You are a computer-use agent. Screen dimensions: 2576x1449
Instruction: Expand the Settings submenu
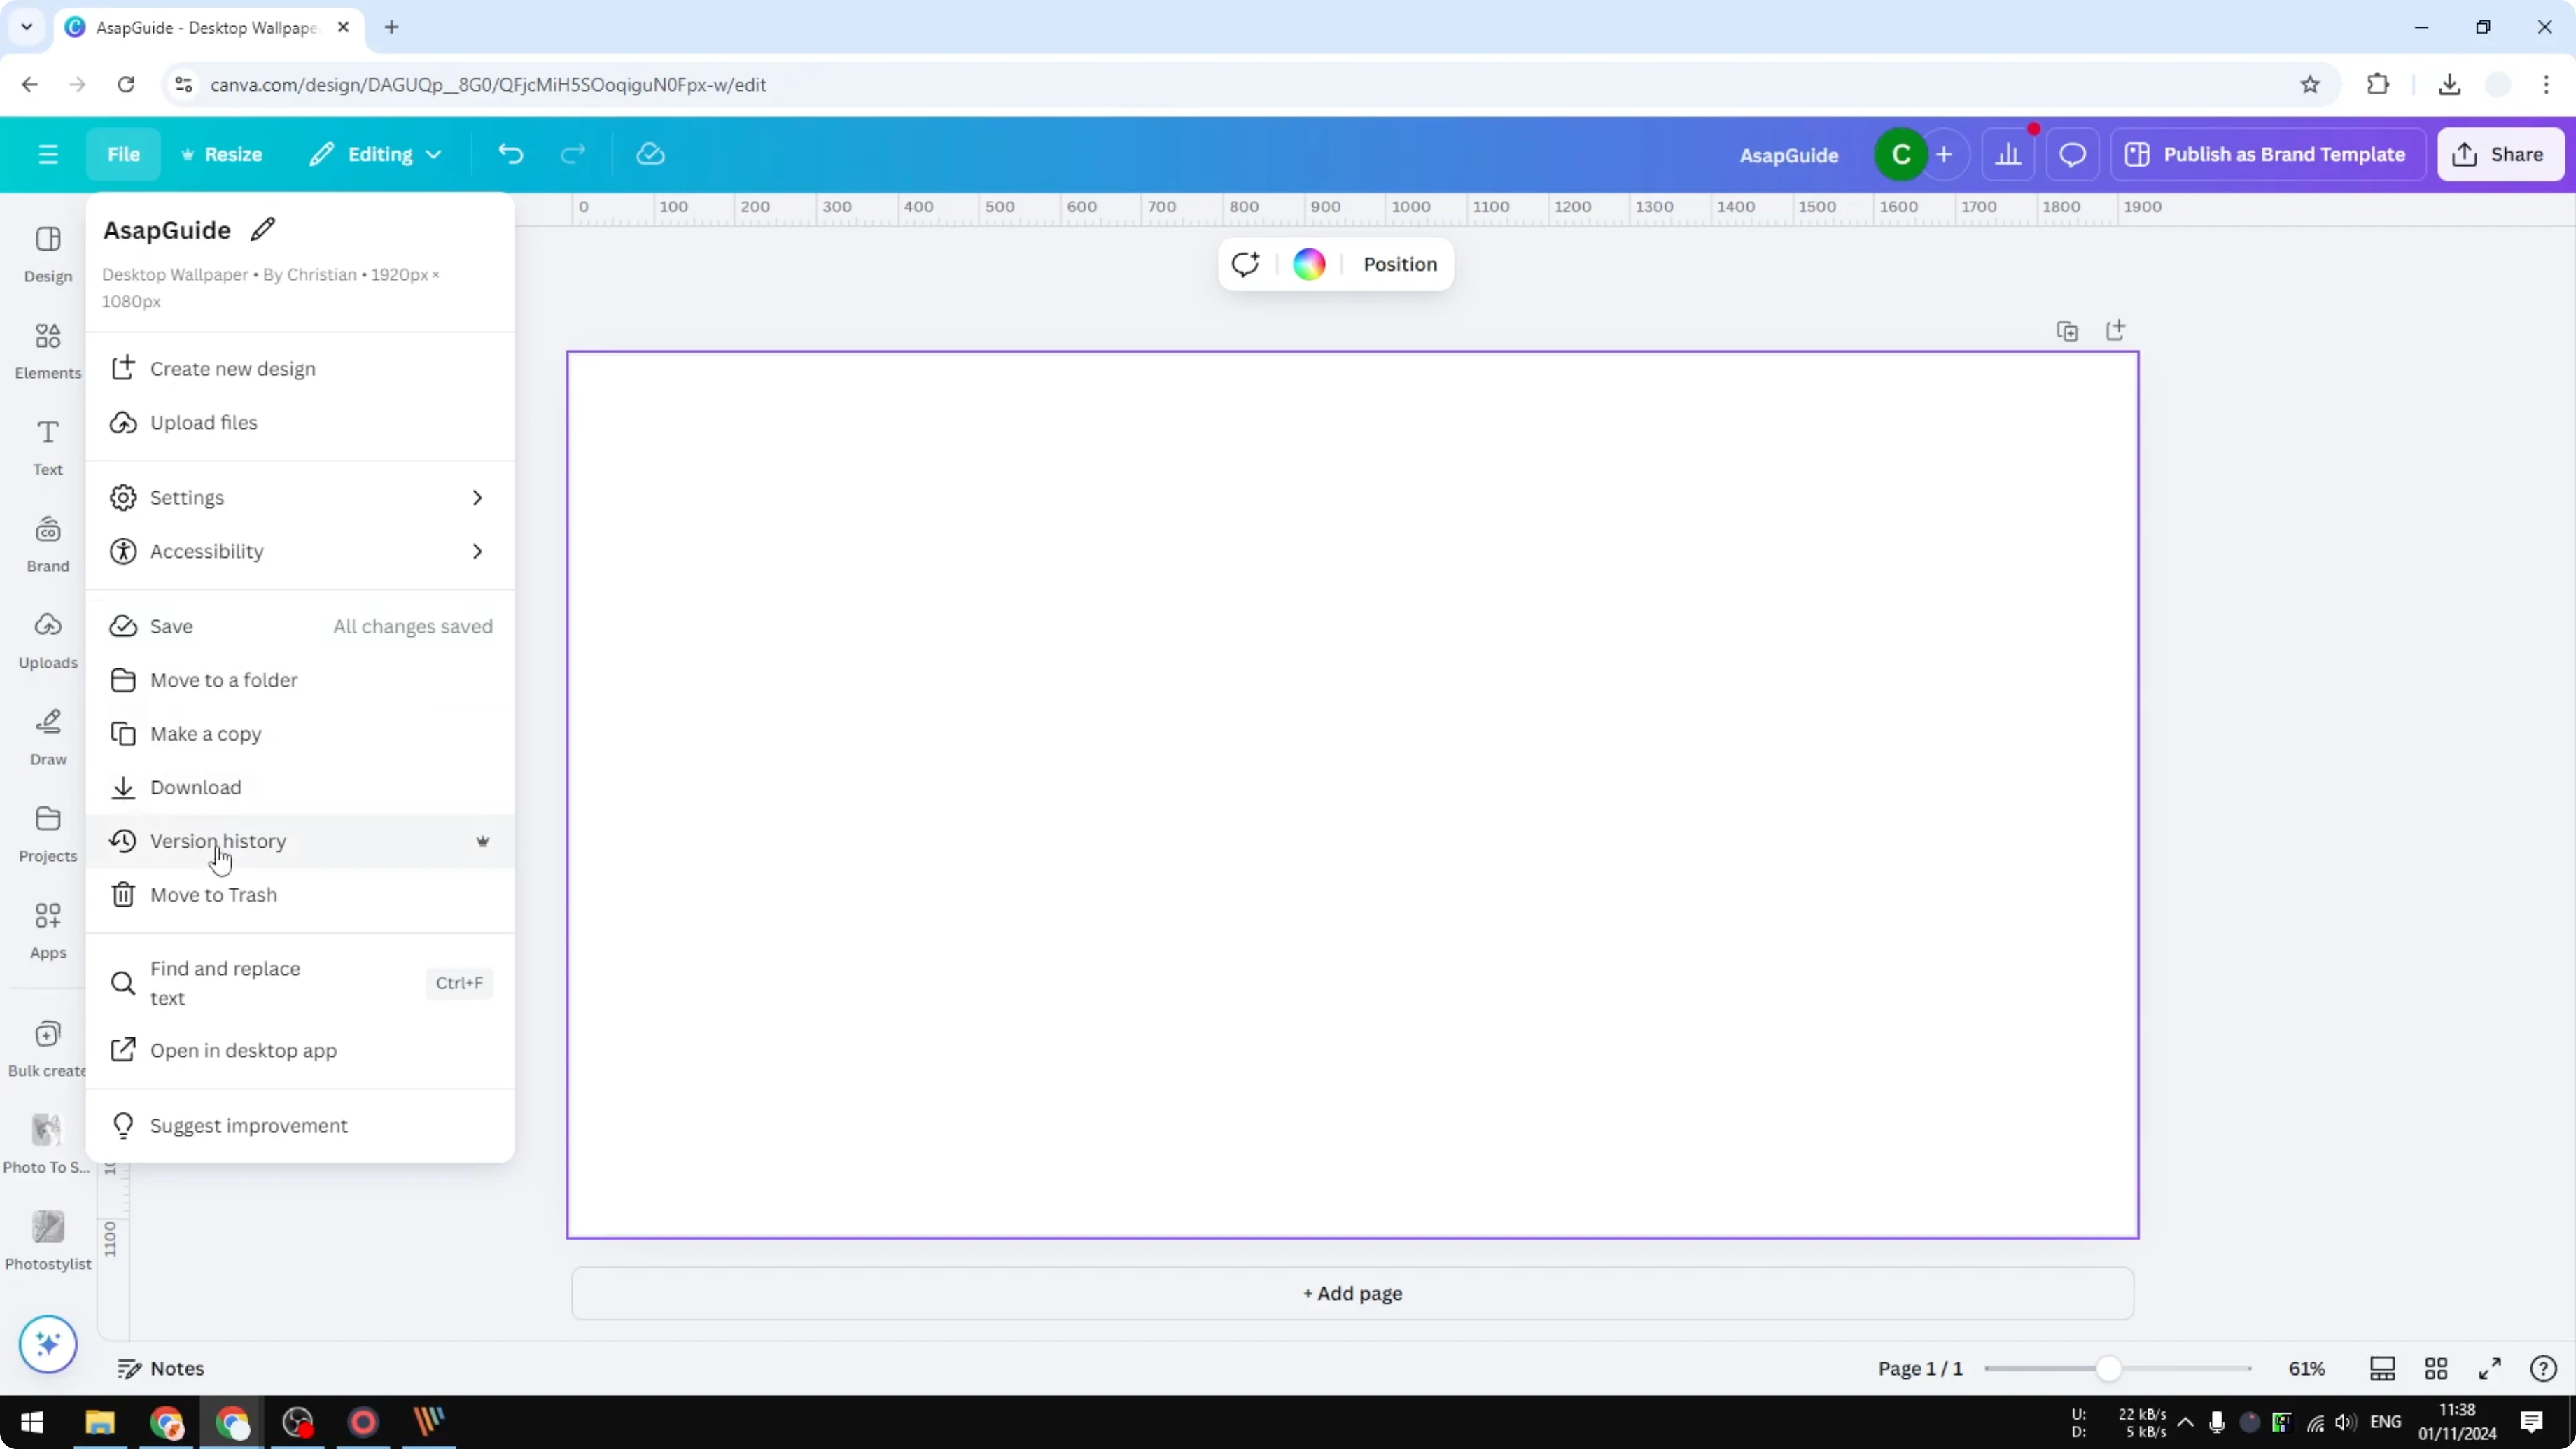(297, 497)
